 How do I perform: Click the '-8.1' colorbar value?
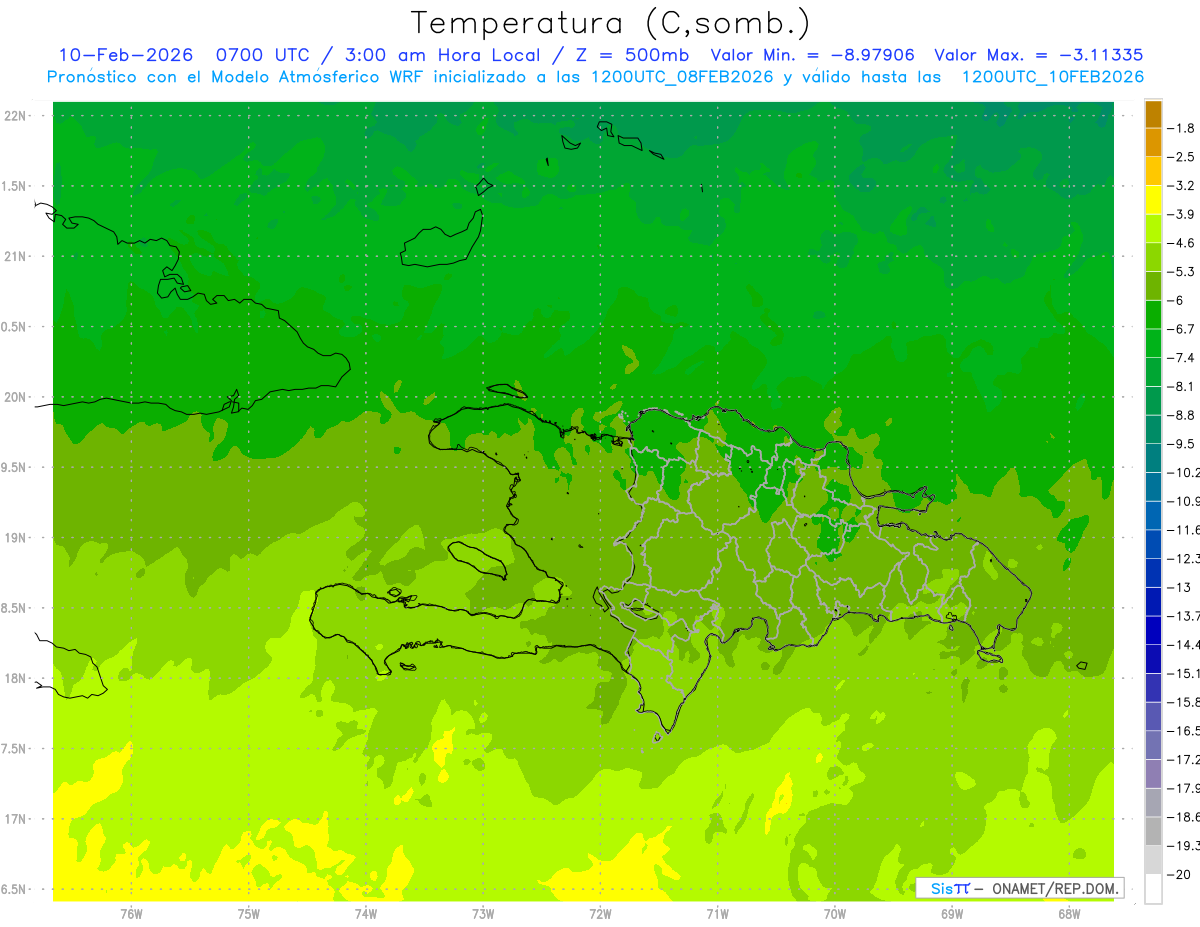pyautogui.click(x=1183, y=386)
